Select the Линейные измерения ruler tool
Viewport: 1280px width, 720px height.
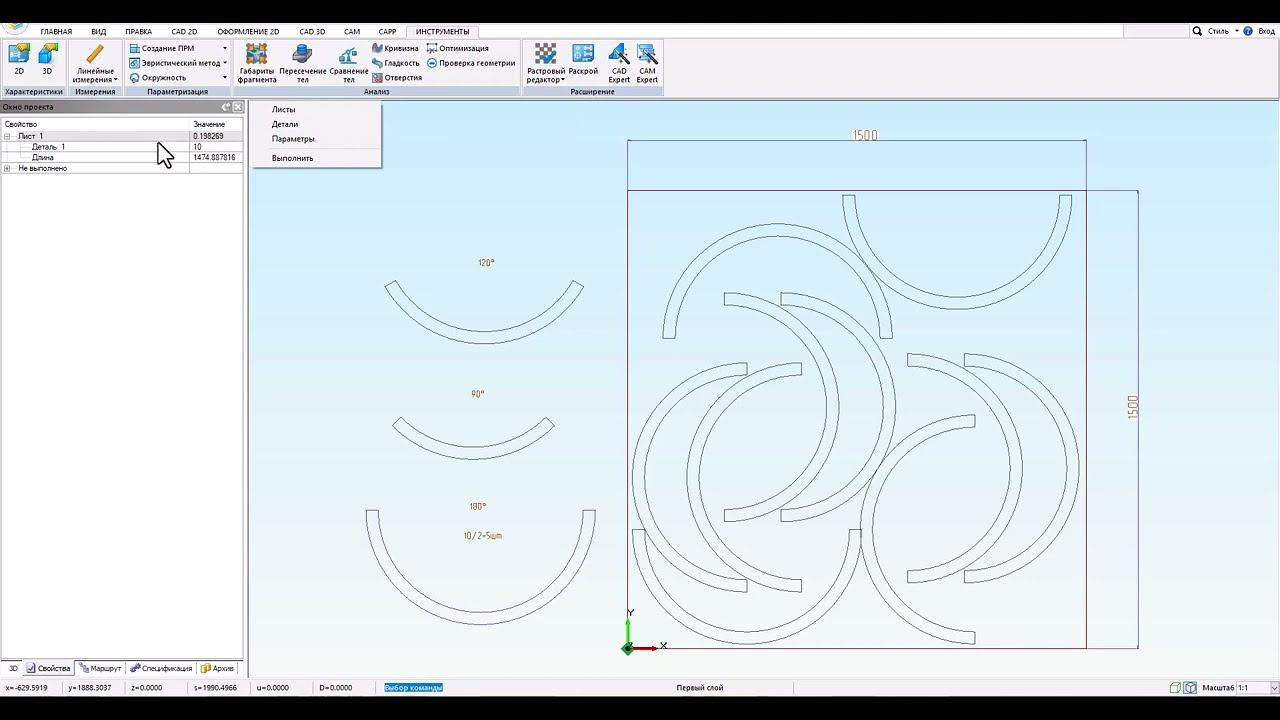pos(94,62)
